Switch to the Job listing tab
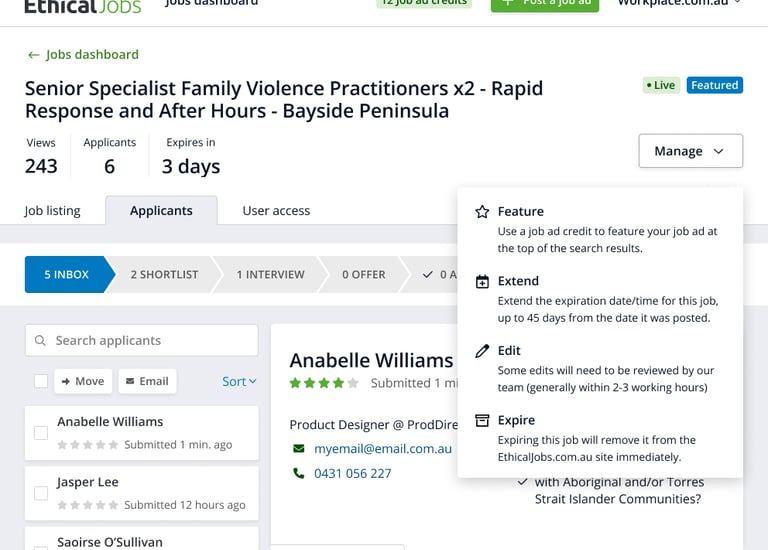 coord(52,211)
